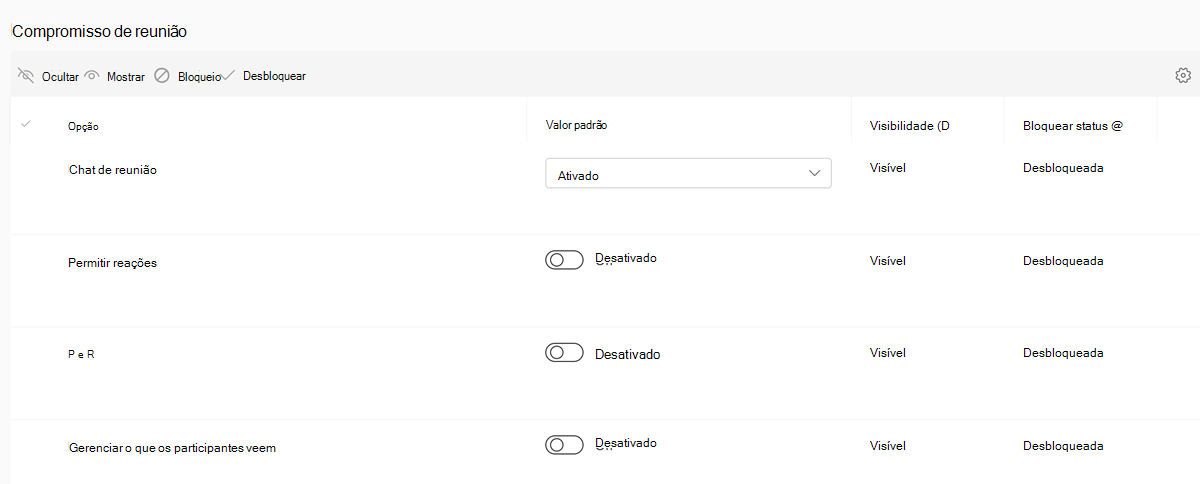This screenshot has height=484, width=1200.
Task: Toggle Gerenciar o que os participantes veem
Action: (x=564, y=445)
